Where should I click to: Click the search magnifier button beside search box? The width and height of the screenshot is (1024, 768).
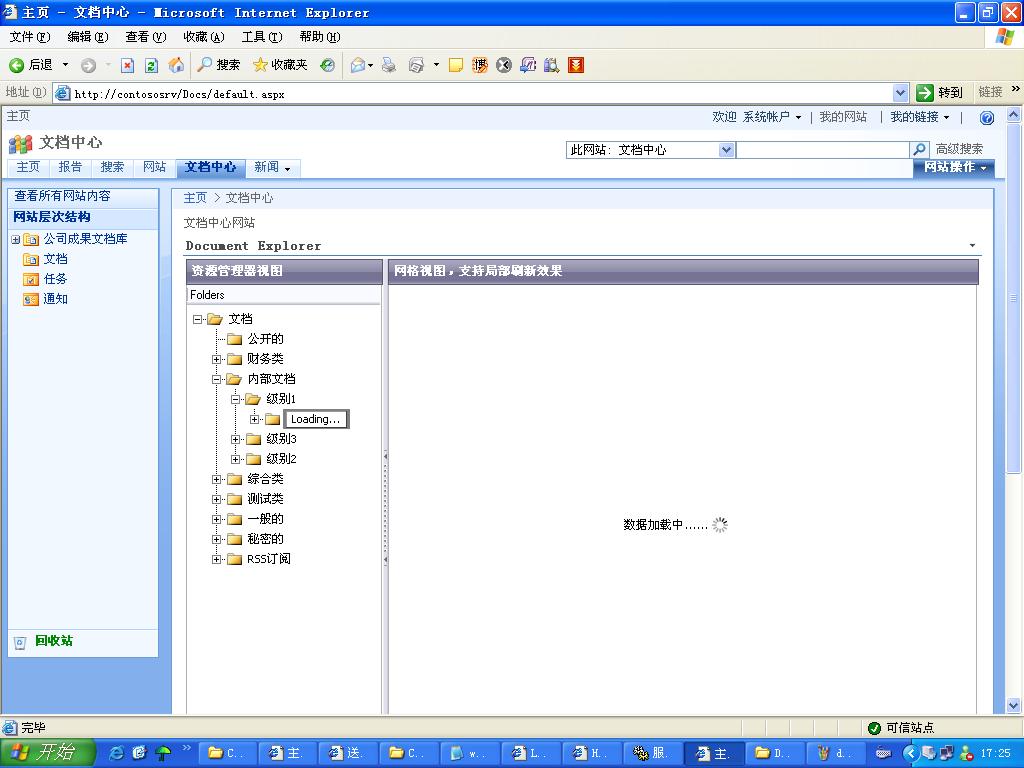point(920,150)
